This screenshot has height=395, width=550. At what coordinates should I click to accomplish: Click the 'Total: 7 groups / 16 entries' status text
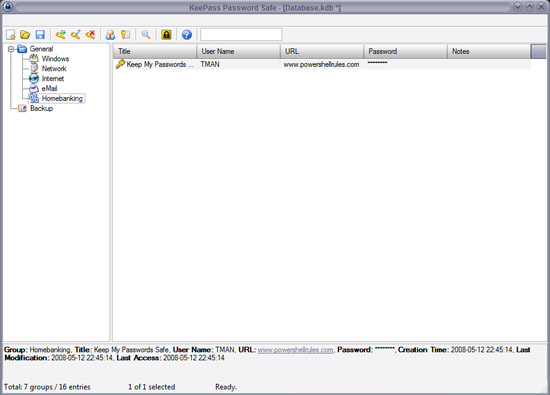[47, 387]
